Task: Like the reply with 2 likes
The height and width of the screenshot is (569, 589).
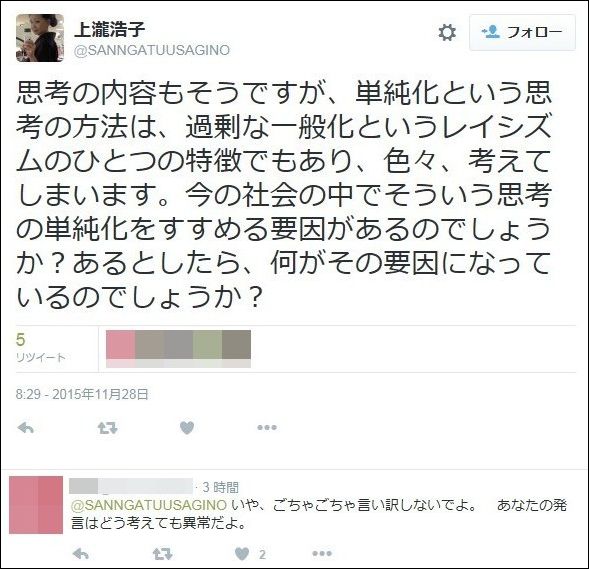Action: point(250,554)
